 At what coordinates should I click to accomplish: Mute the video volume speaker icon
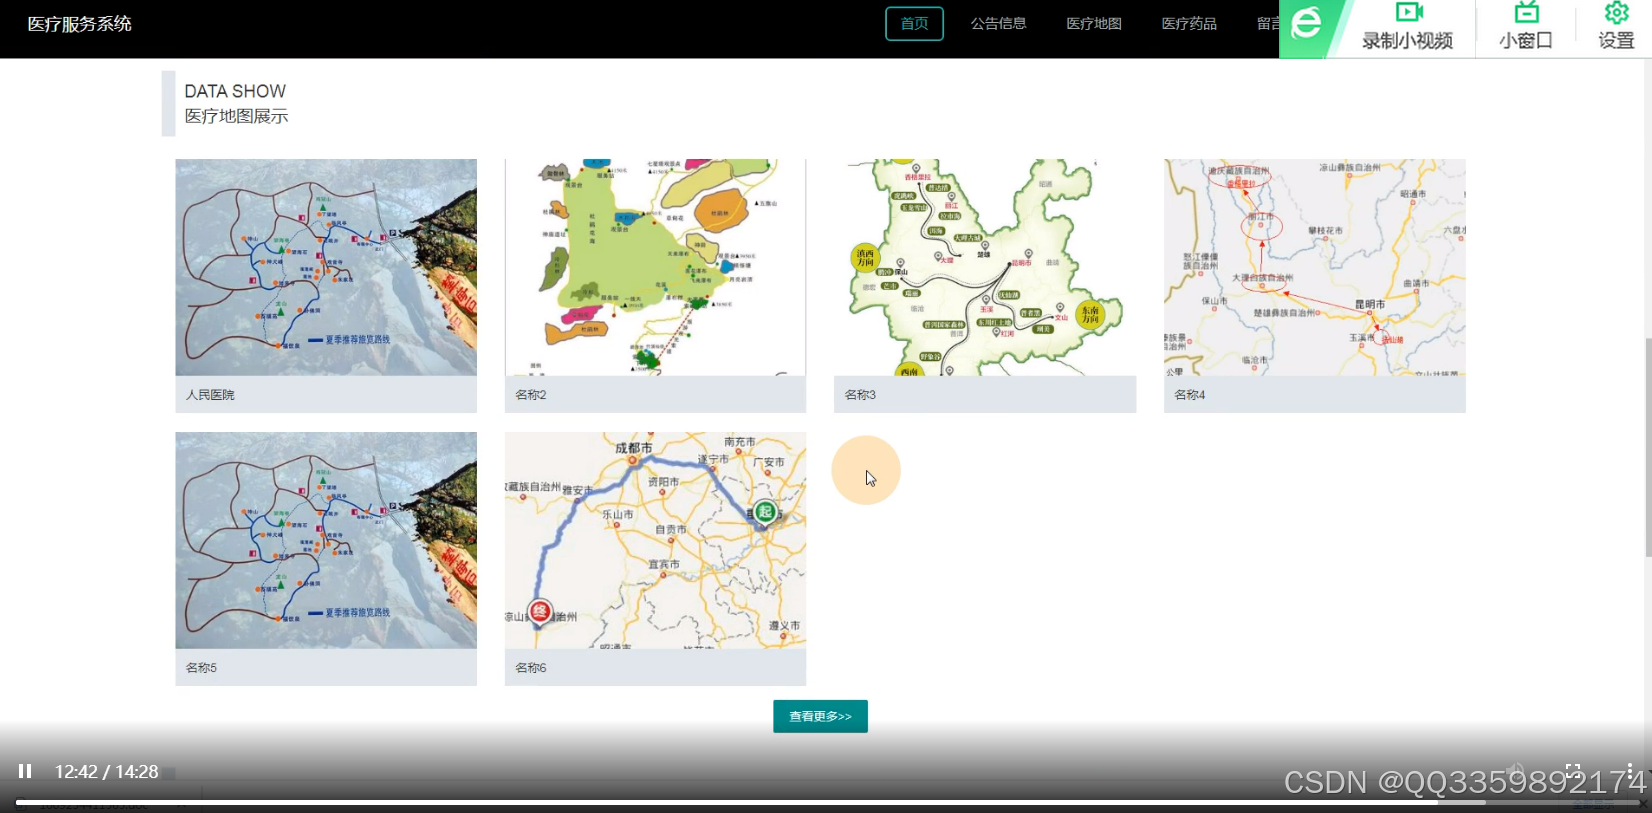[x=1516, y=770]
